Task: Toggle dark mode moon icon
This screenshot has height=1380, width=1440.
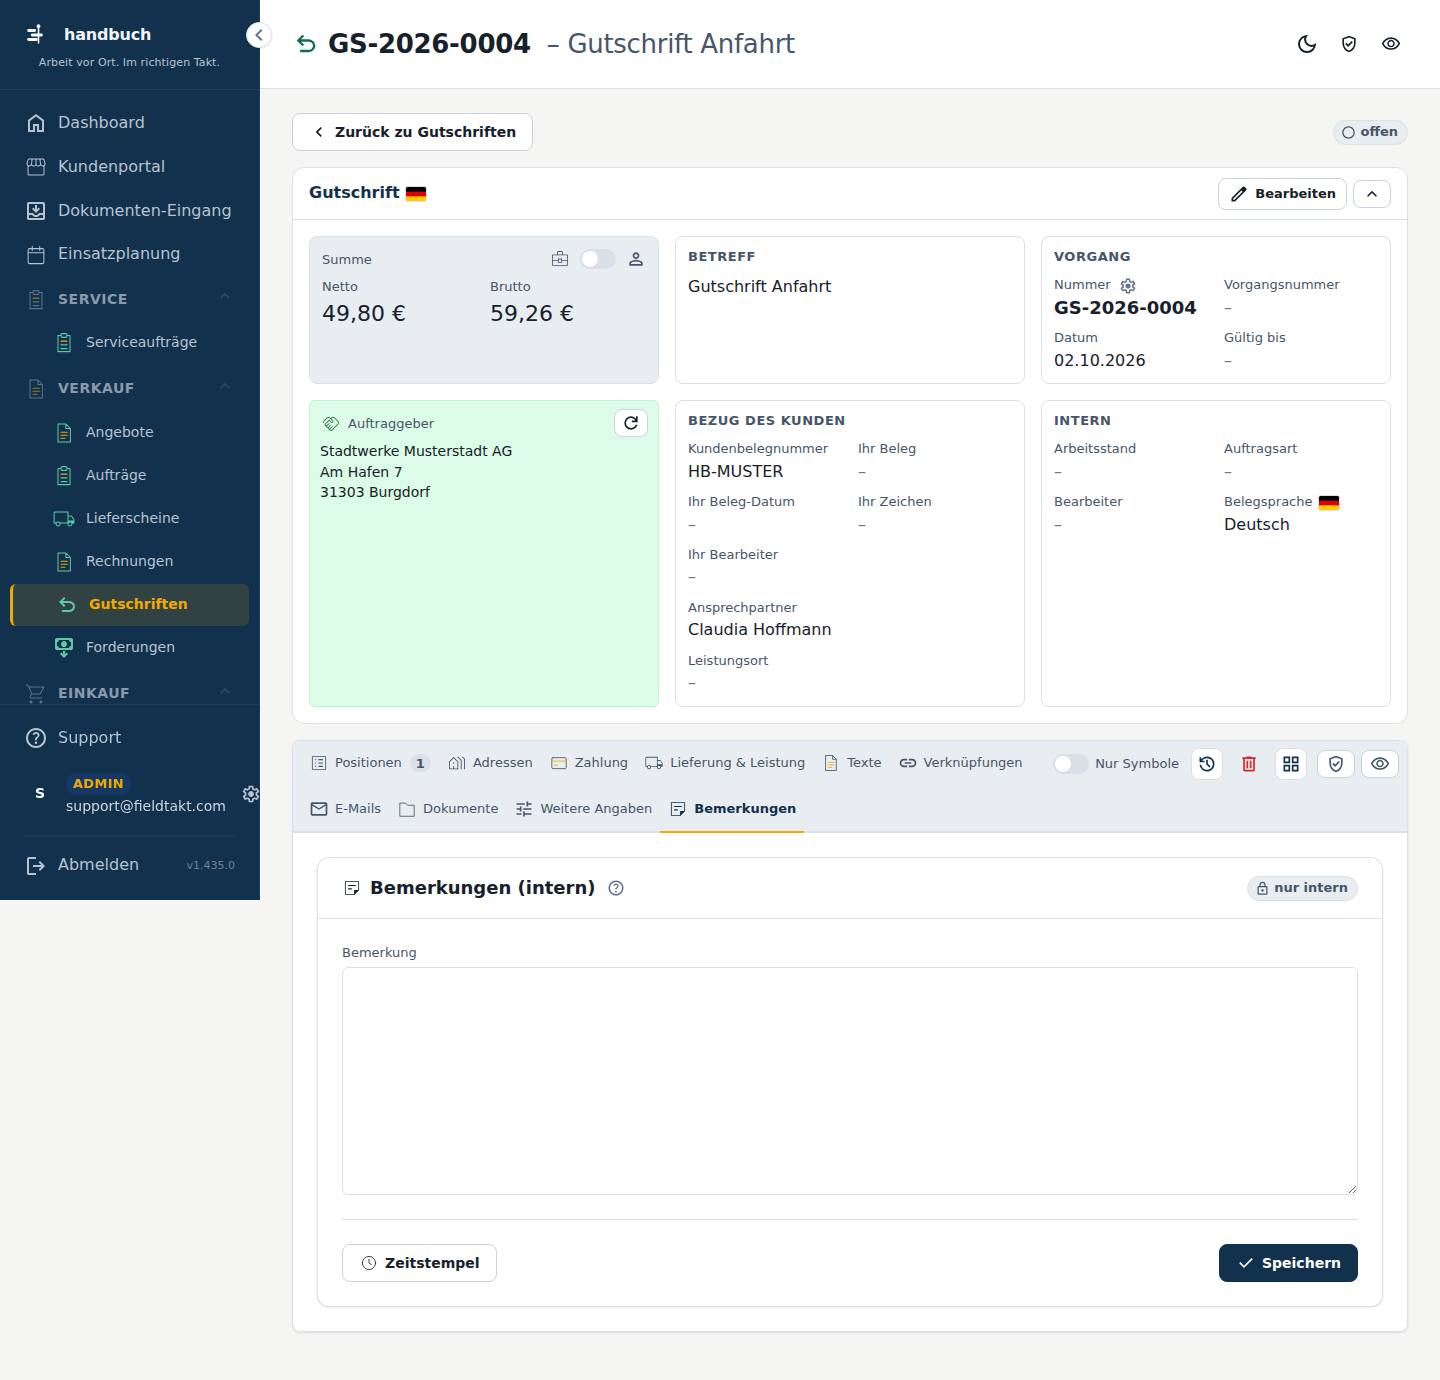Action: click(1307, 44)
